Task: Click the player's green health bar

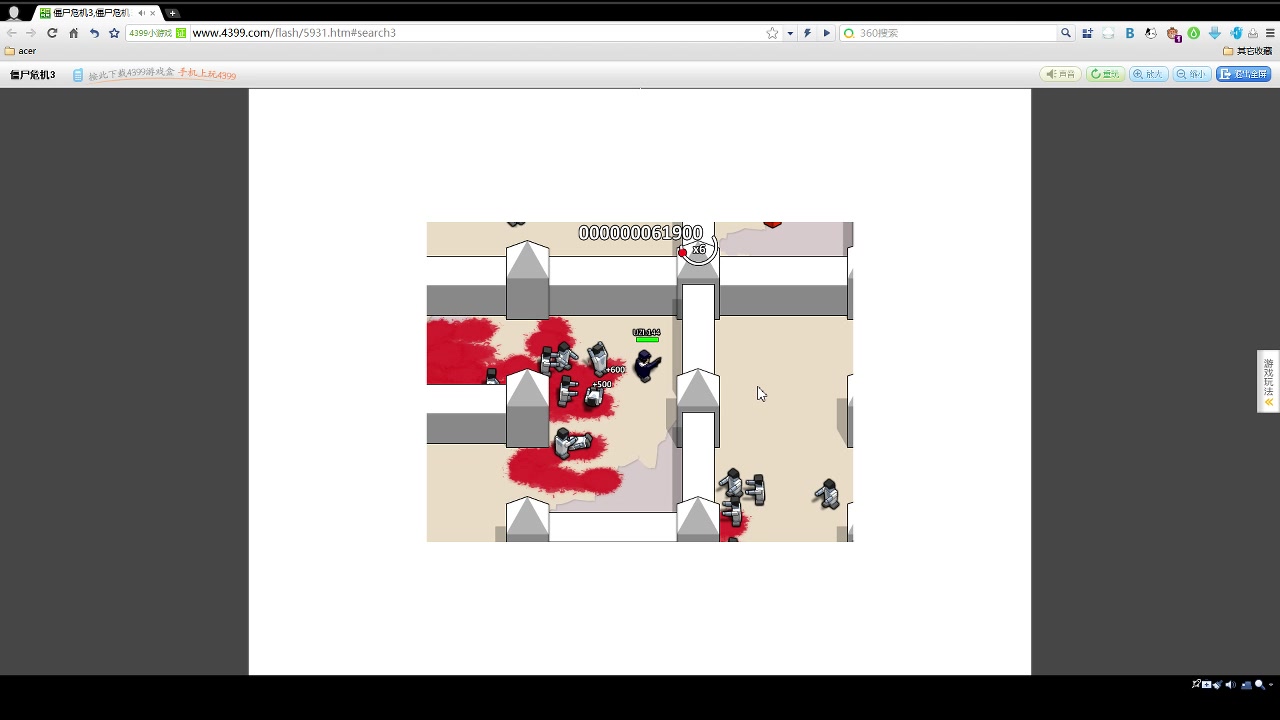Action: [x=647, y=340]
